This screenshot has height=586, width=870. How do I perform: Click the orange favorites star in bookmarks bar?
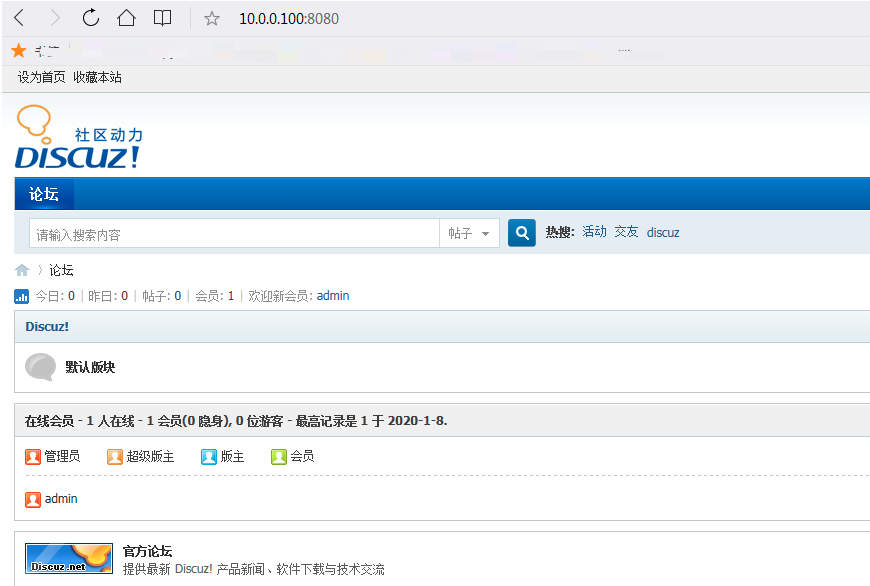point(19,50)
